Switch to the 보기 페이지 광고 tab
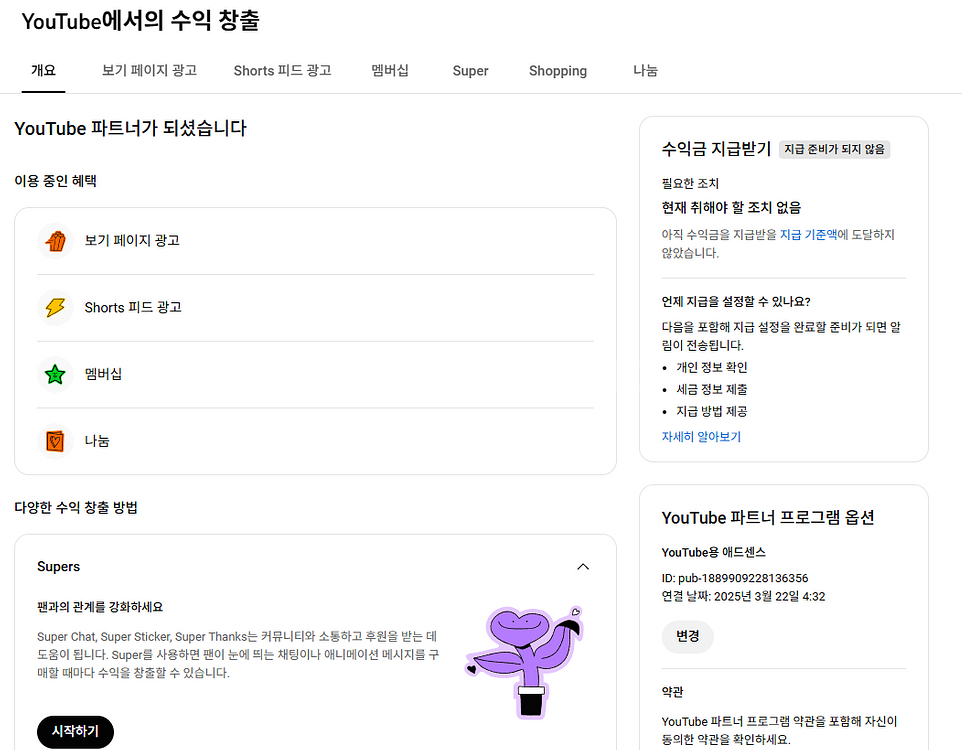 click(149, 71)
